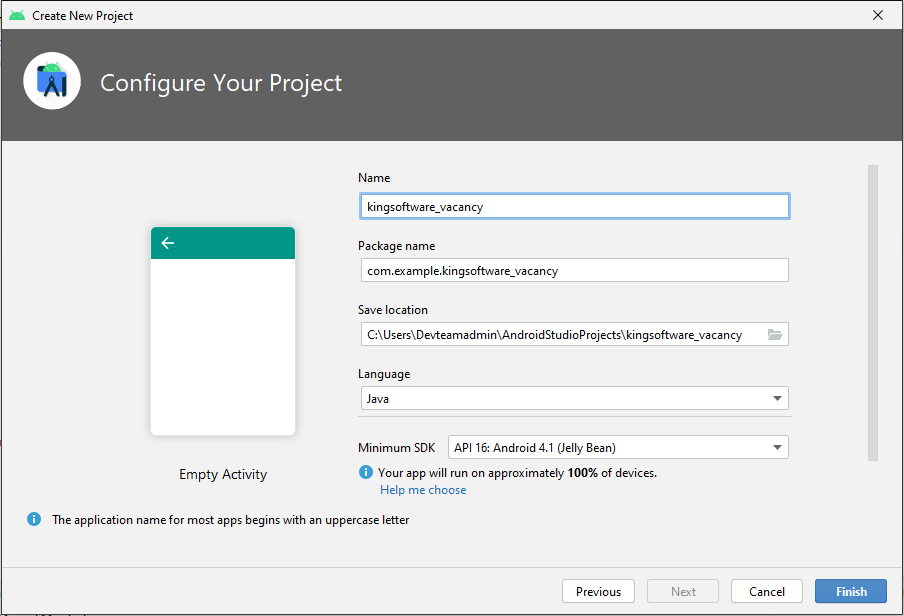
Task: Go back with the Previous button
Action: click(598, 591)
